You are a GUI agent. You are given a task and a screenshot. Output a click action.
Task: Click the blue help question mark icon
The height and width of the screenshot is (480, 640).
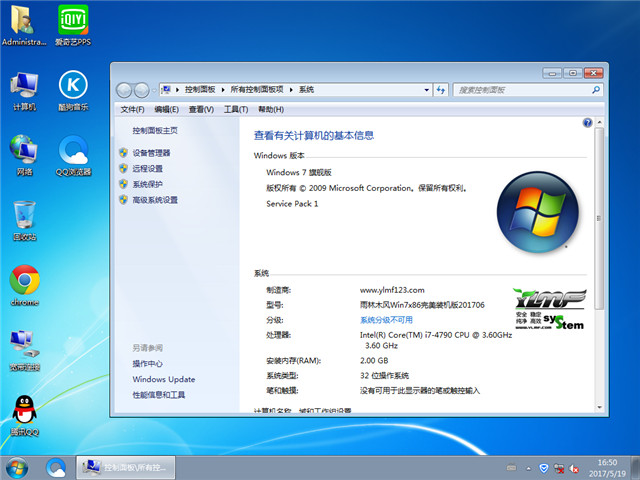click(x=588, y=123)
